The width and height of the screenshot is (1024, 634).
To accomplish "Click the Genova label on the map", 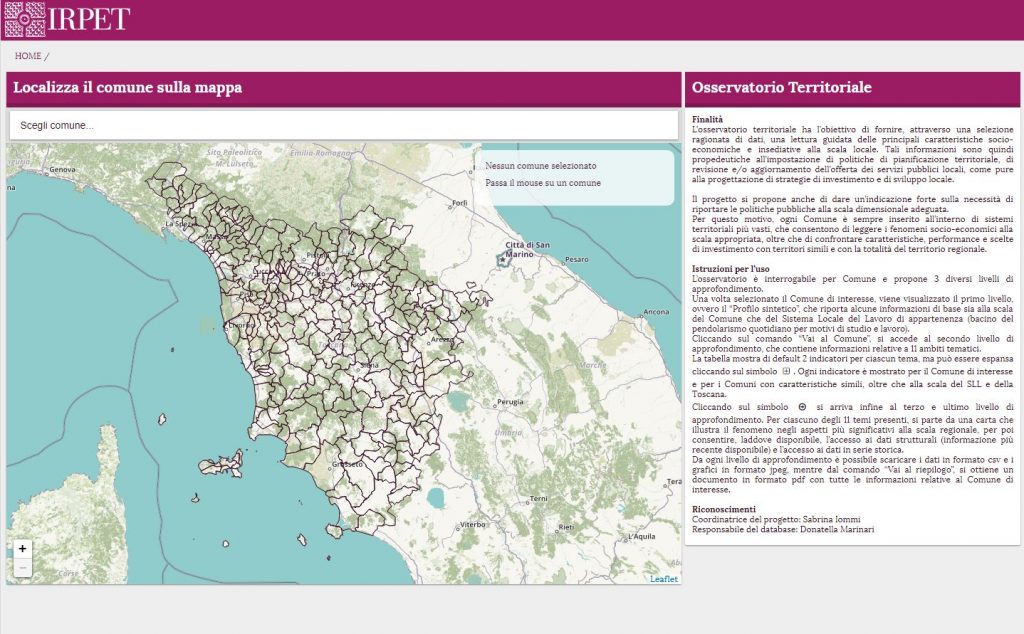I will (62, 170).
